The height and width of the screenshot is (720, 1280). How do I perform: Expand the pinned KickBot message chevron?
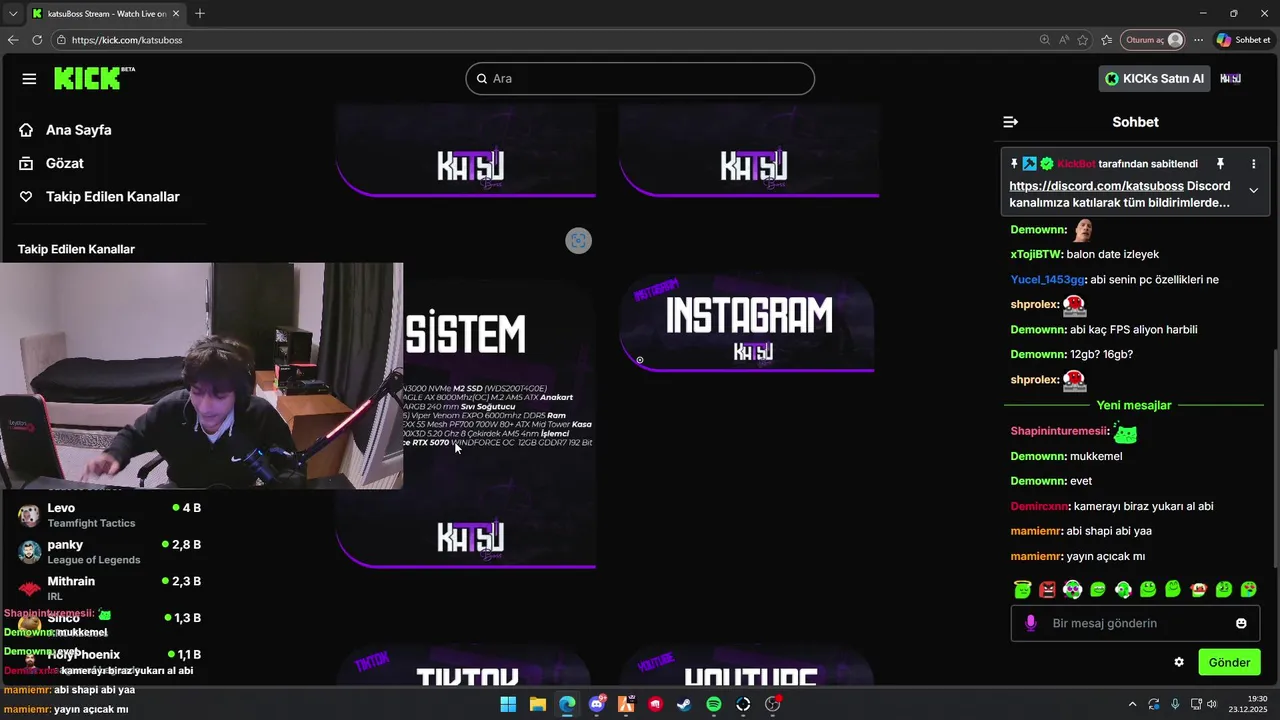click(x=1253, y=190)
